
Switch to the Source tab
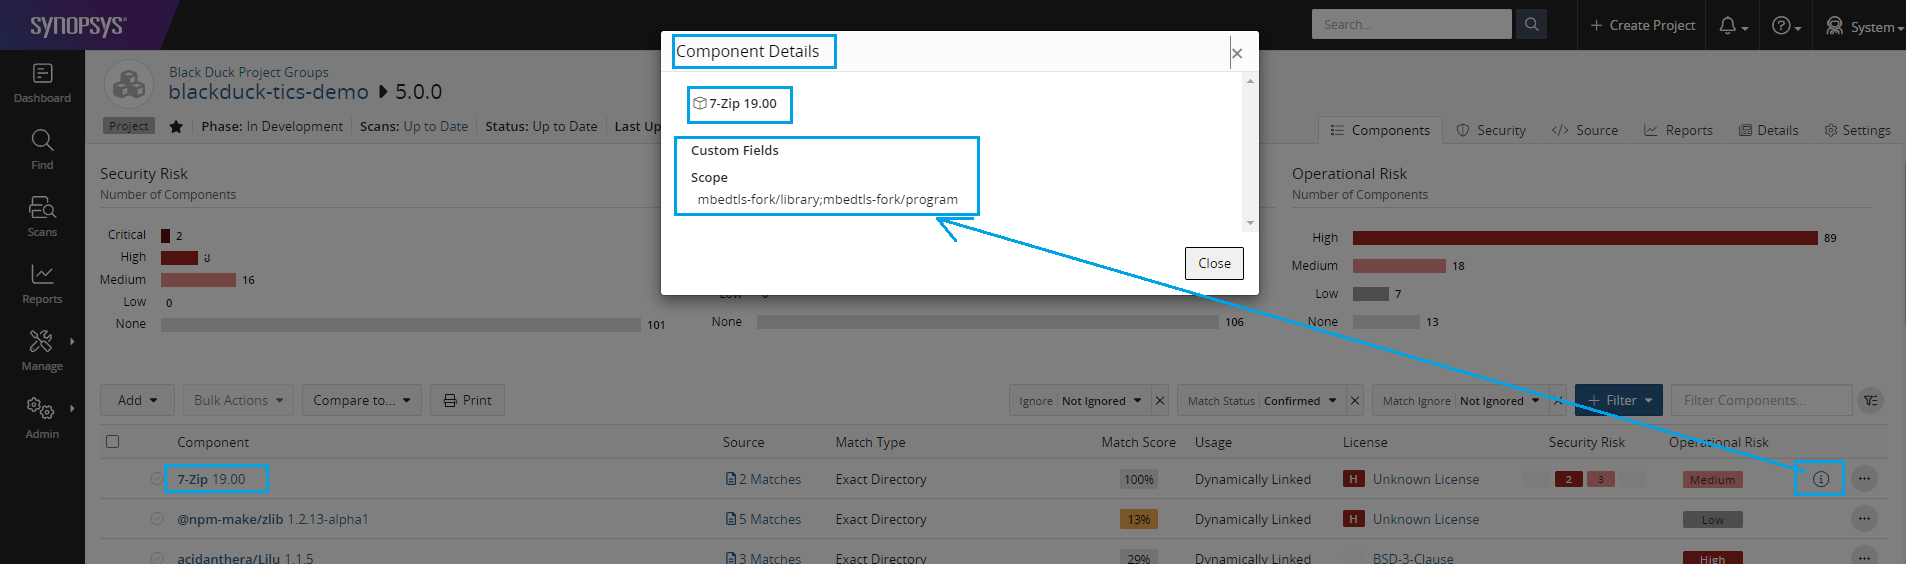click(1584, 130)
